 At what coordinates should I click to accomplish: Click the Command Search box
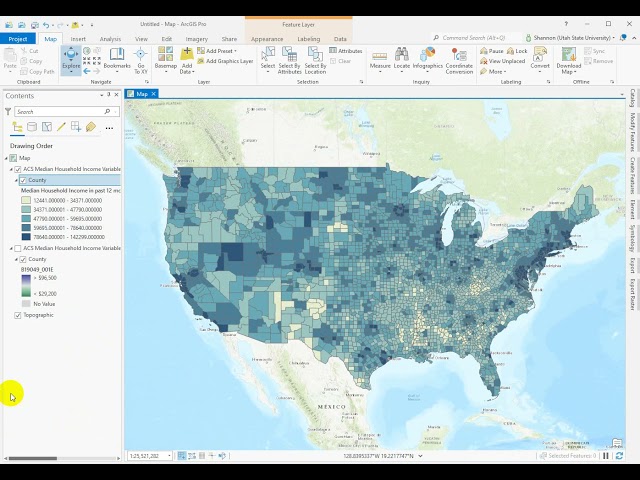(476, 38)
